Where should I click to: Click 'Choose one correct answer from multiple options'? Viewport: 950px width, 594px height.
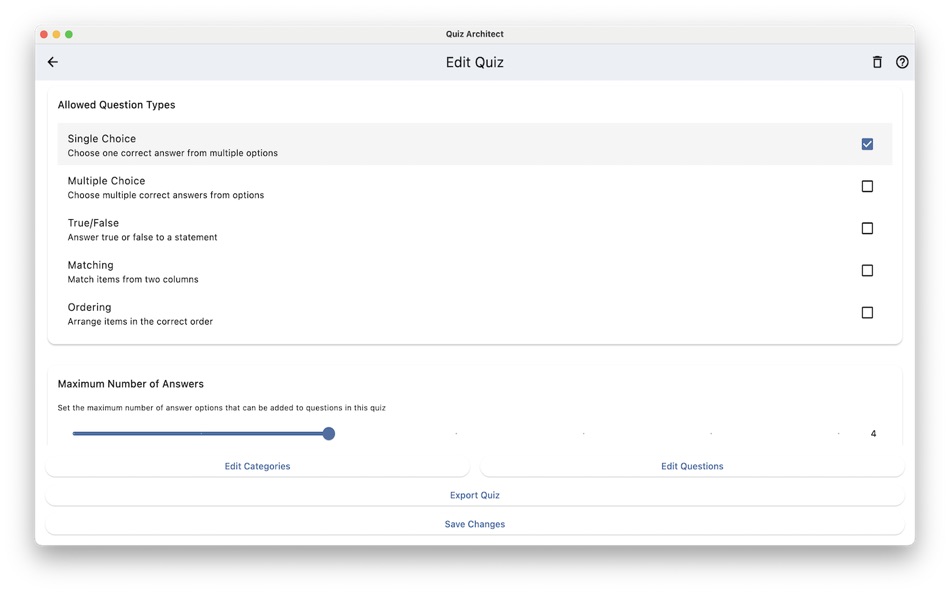pyautogui.click(x=173, y=153)
